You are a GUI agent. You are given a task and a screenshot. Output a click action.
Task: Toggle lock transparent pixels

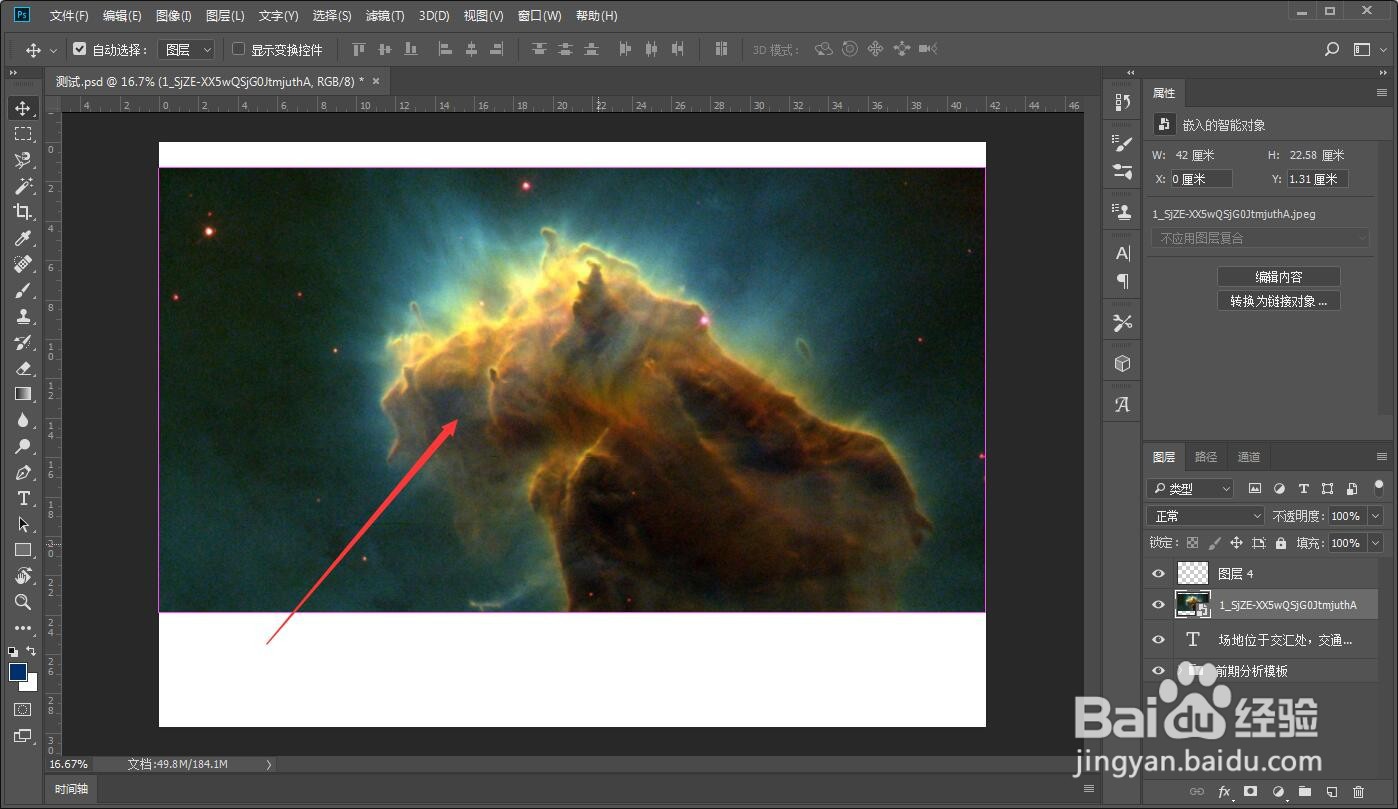coord(1192,543)
